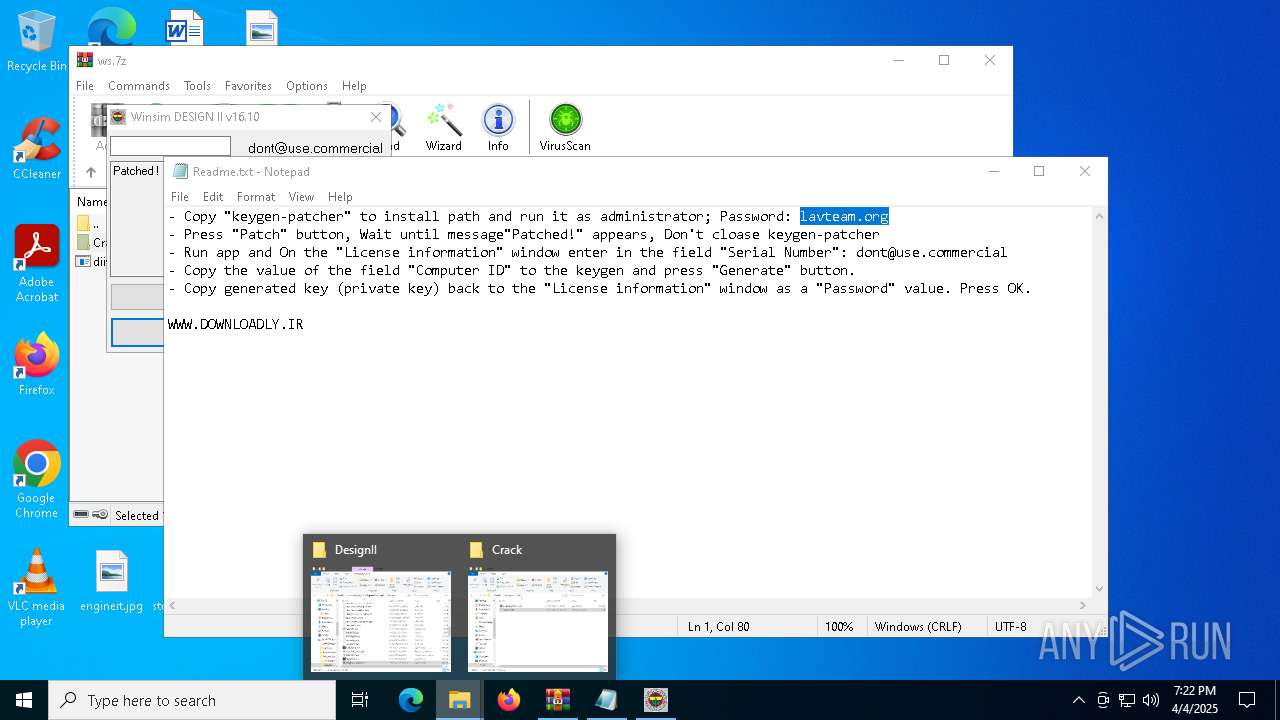The image size is (1280, 720).
Task: Switch to WinRAR on taskbar
Action: pyautogui.click(x=558, y=700)
